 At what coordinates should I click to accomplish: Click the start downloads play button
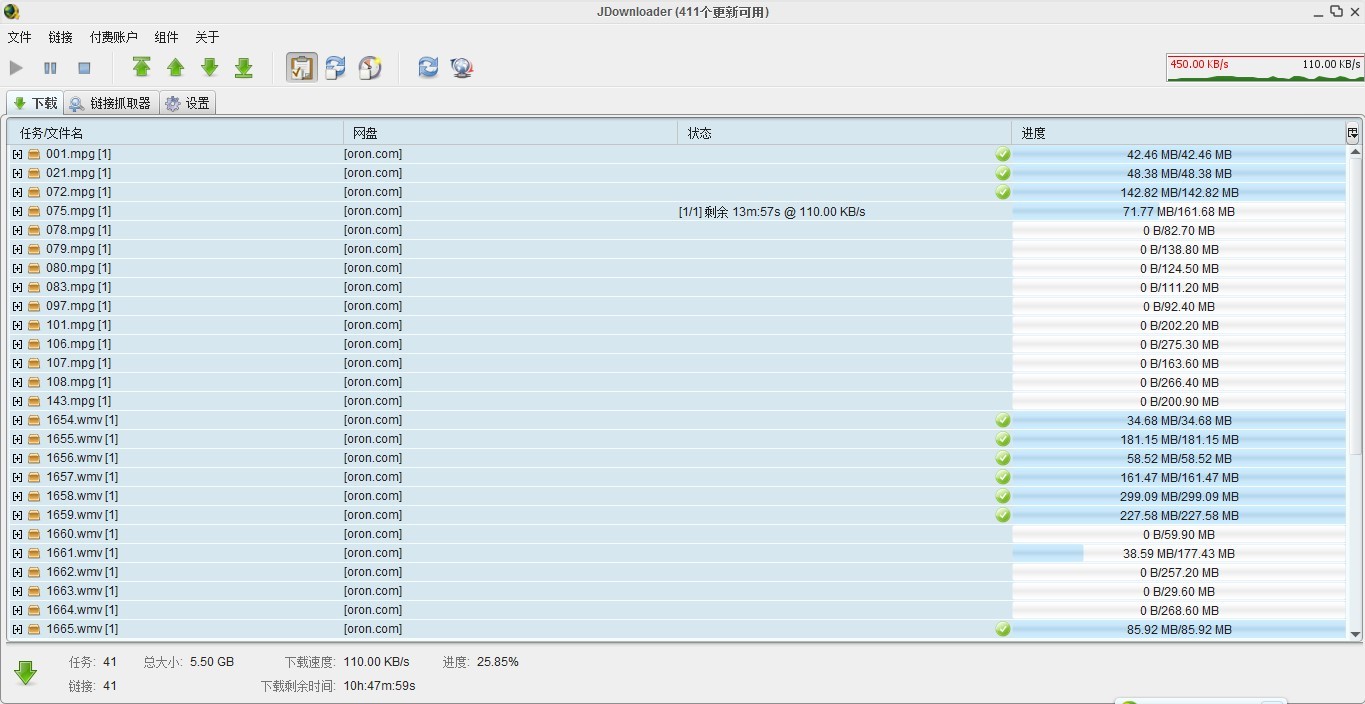click(16, 68)
